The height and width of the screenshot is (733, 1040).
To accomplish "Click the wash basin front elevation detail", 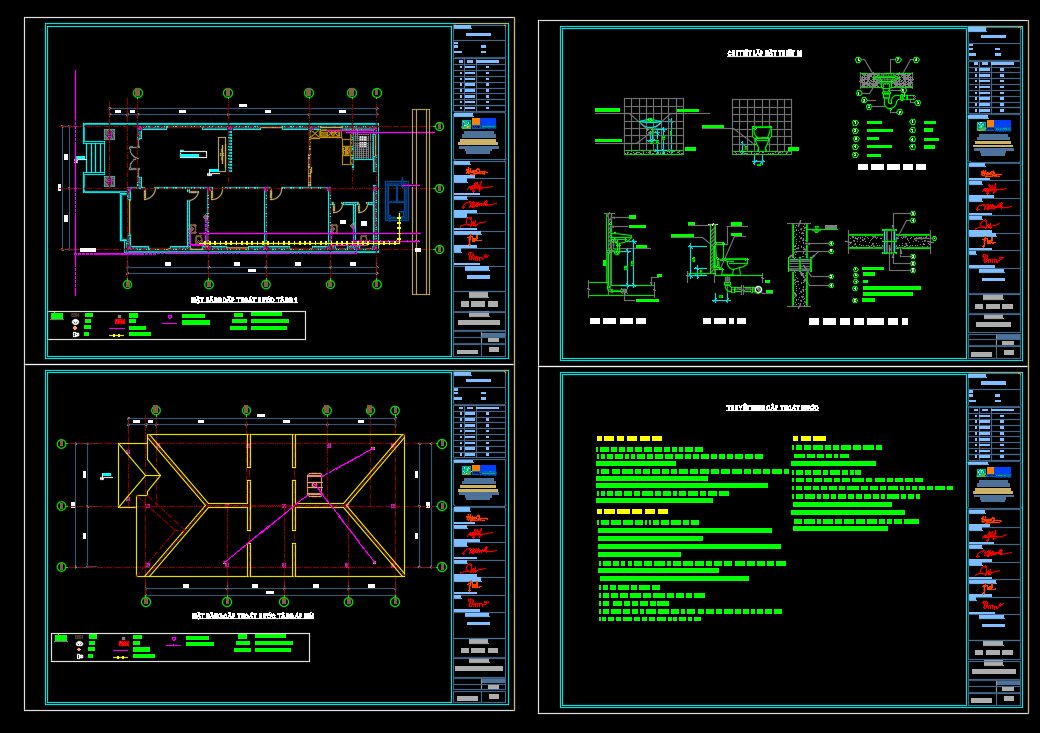I will 653,128.
